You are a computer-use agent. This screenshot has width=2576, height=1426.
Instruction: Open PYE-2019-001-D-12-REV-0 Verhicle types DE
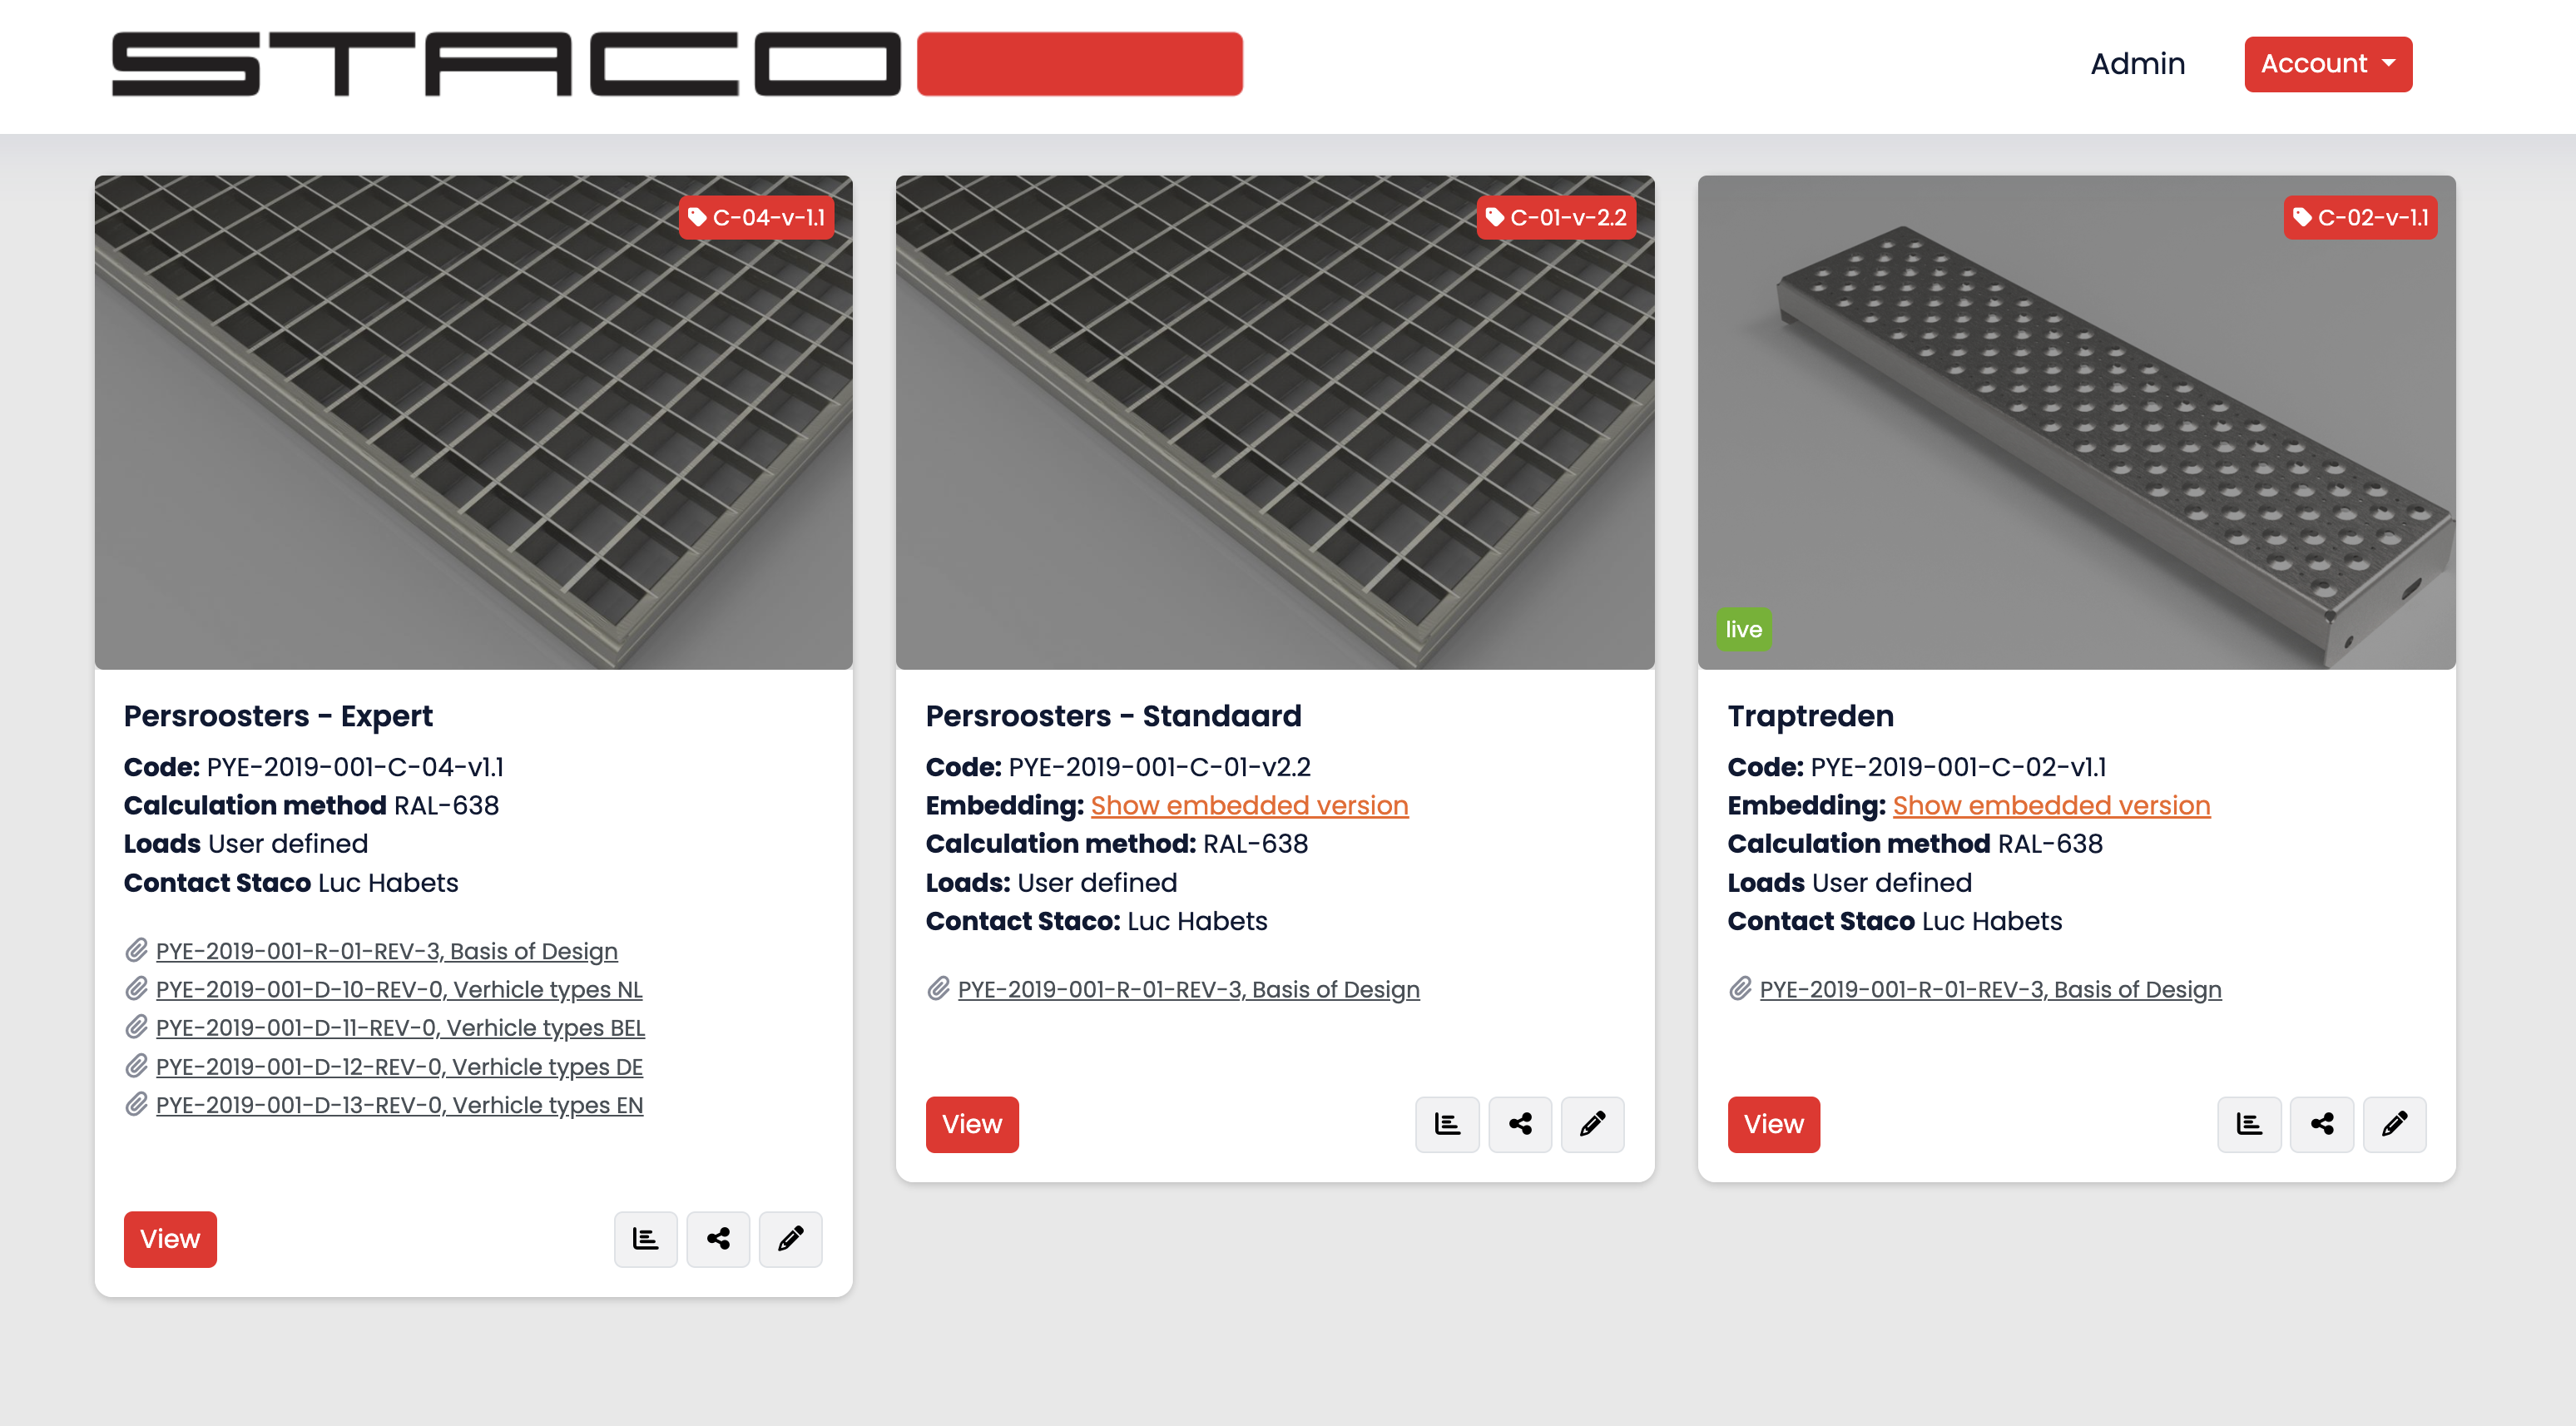[x=399, y=1066]
